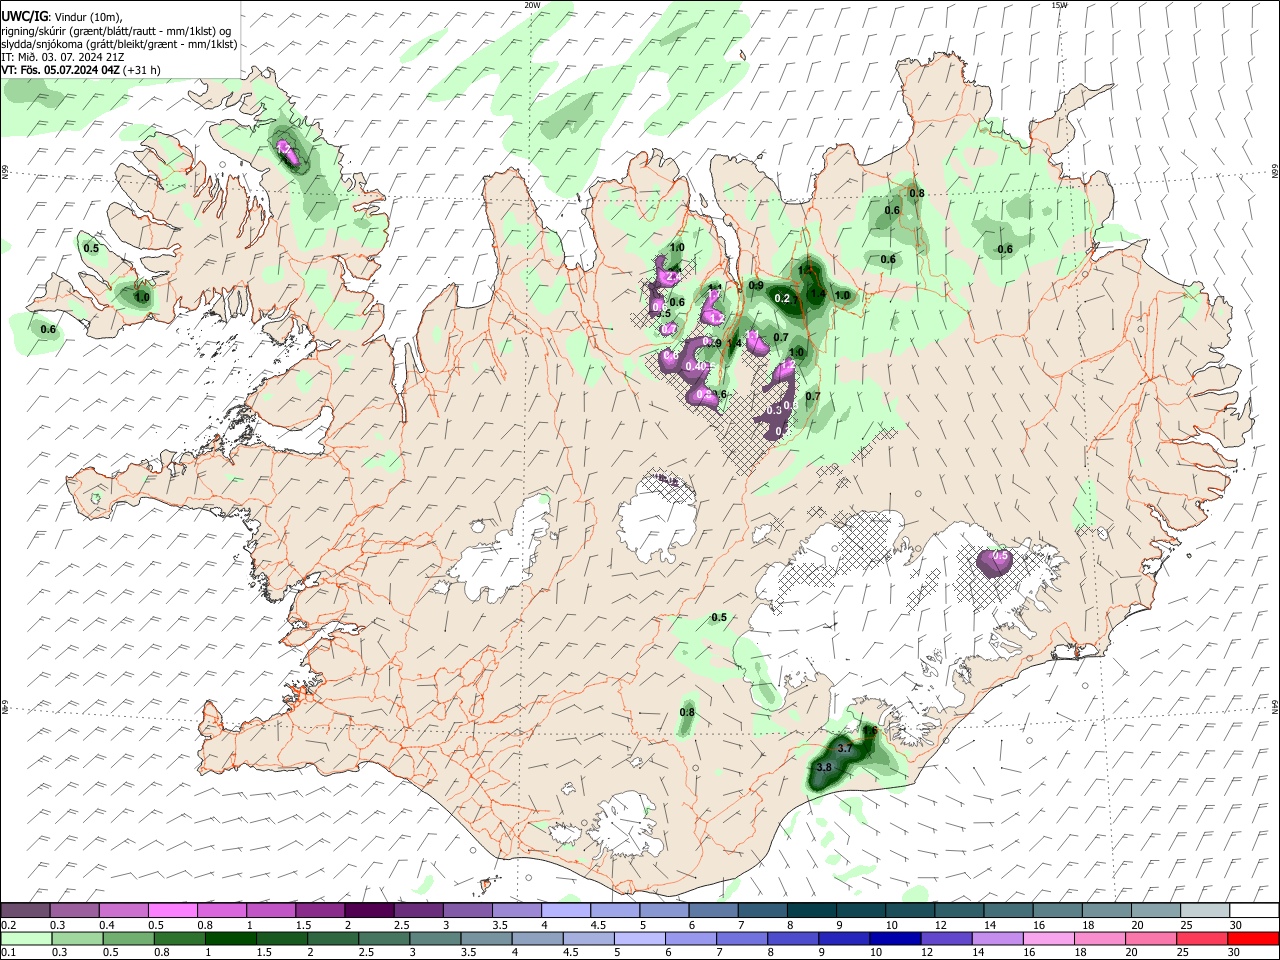
Task: Click the light gray 25 swatch, upper scale
Action: coord(1203,910)
